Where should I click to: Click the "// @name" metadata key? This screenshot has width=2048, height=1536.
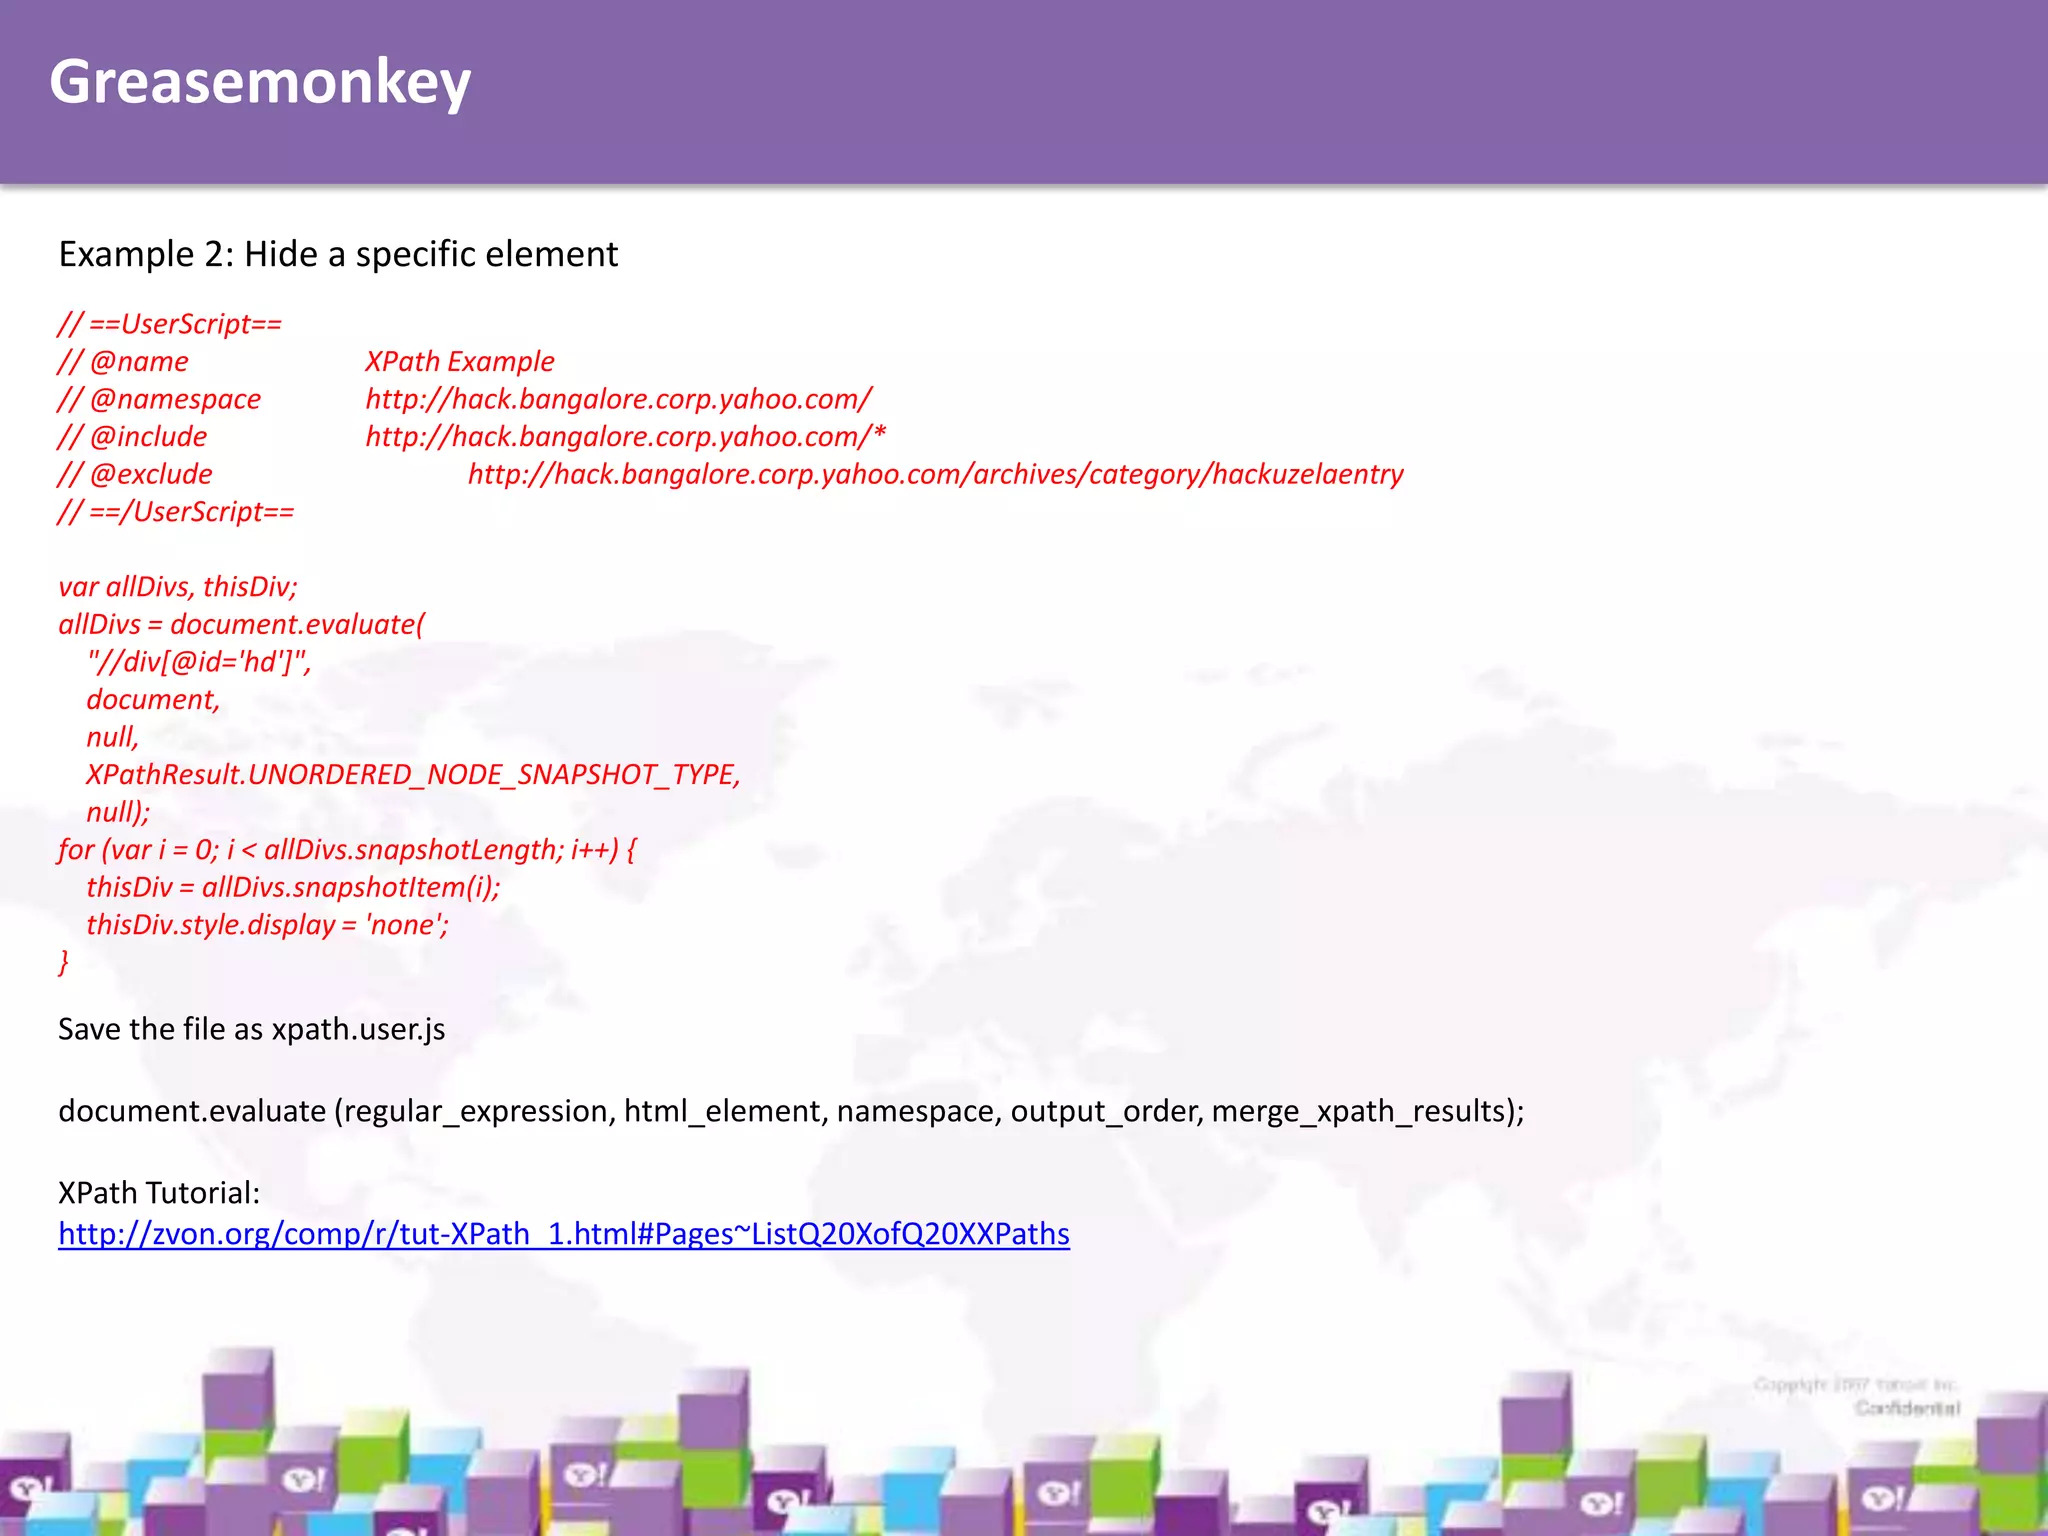123,361
